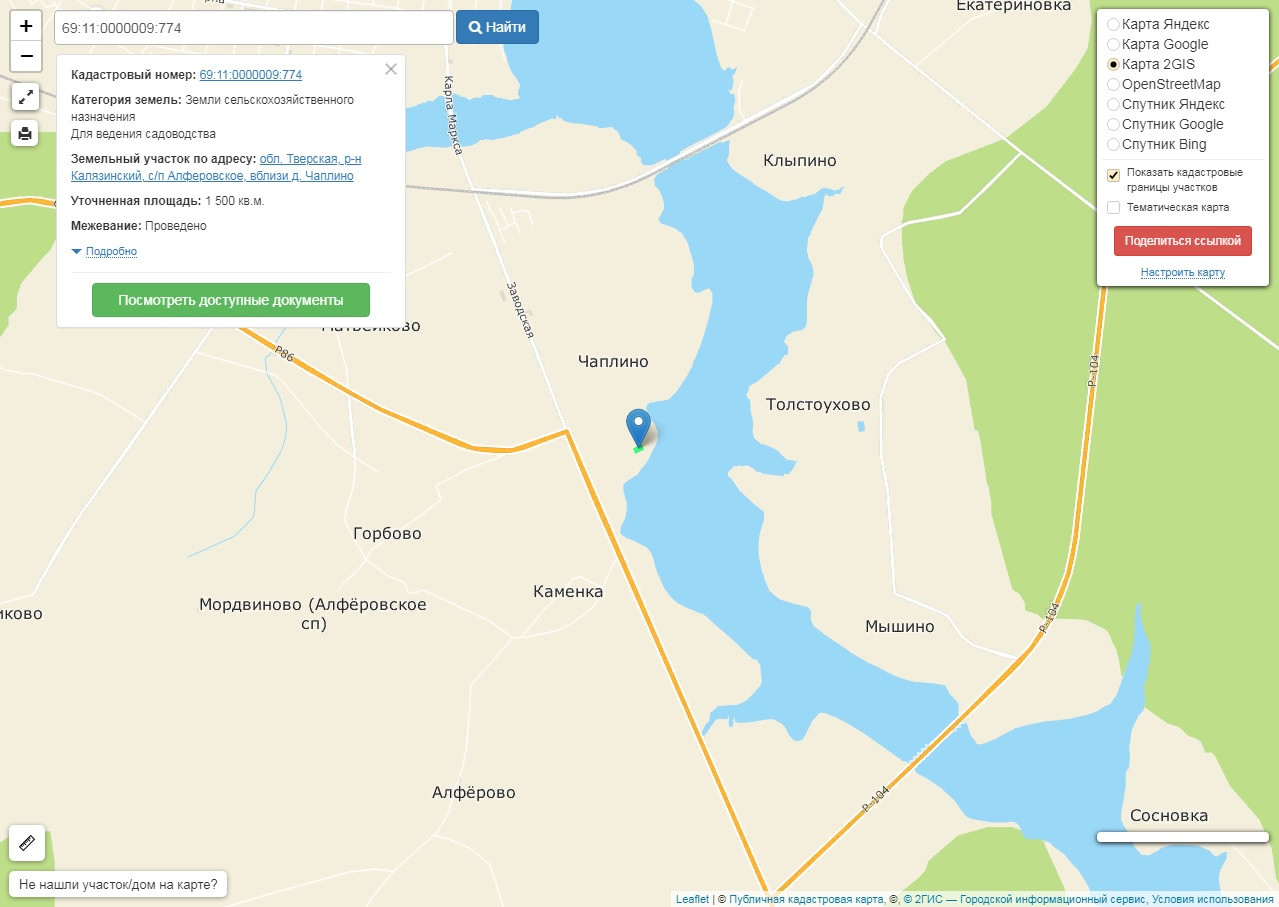
Task: Uncheck Показать кадастровые границы участков
Action: (1113, 175)
